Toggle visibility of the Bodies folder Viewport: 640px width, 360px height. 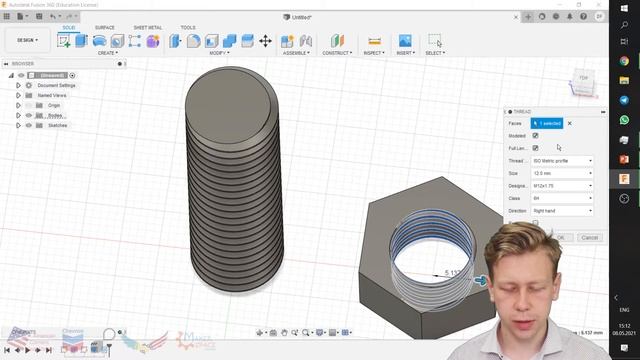[x=29, y=116]
